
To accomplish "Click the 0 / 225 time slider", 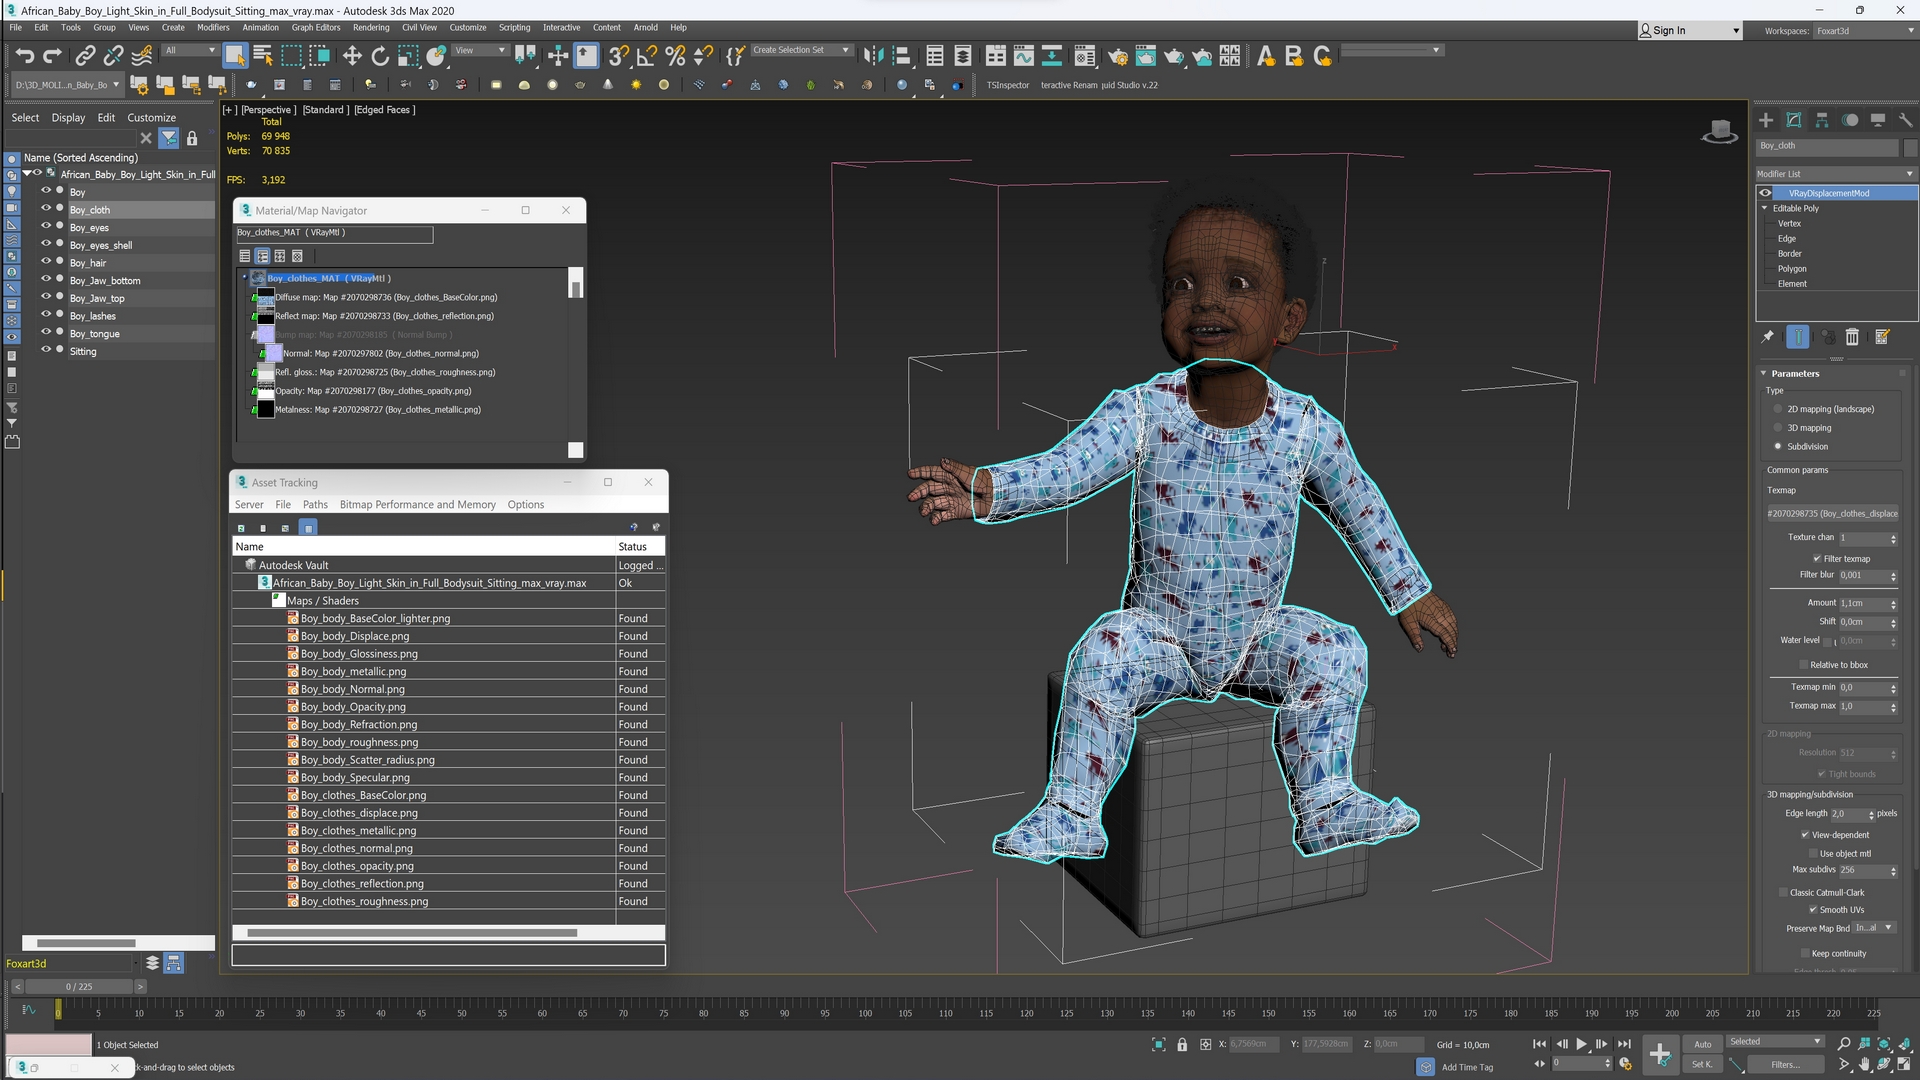I will pyautogui.click(x=78, y=987).
